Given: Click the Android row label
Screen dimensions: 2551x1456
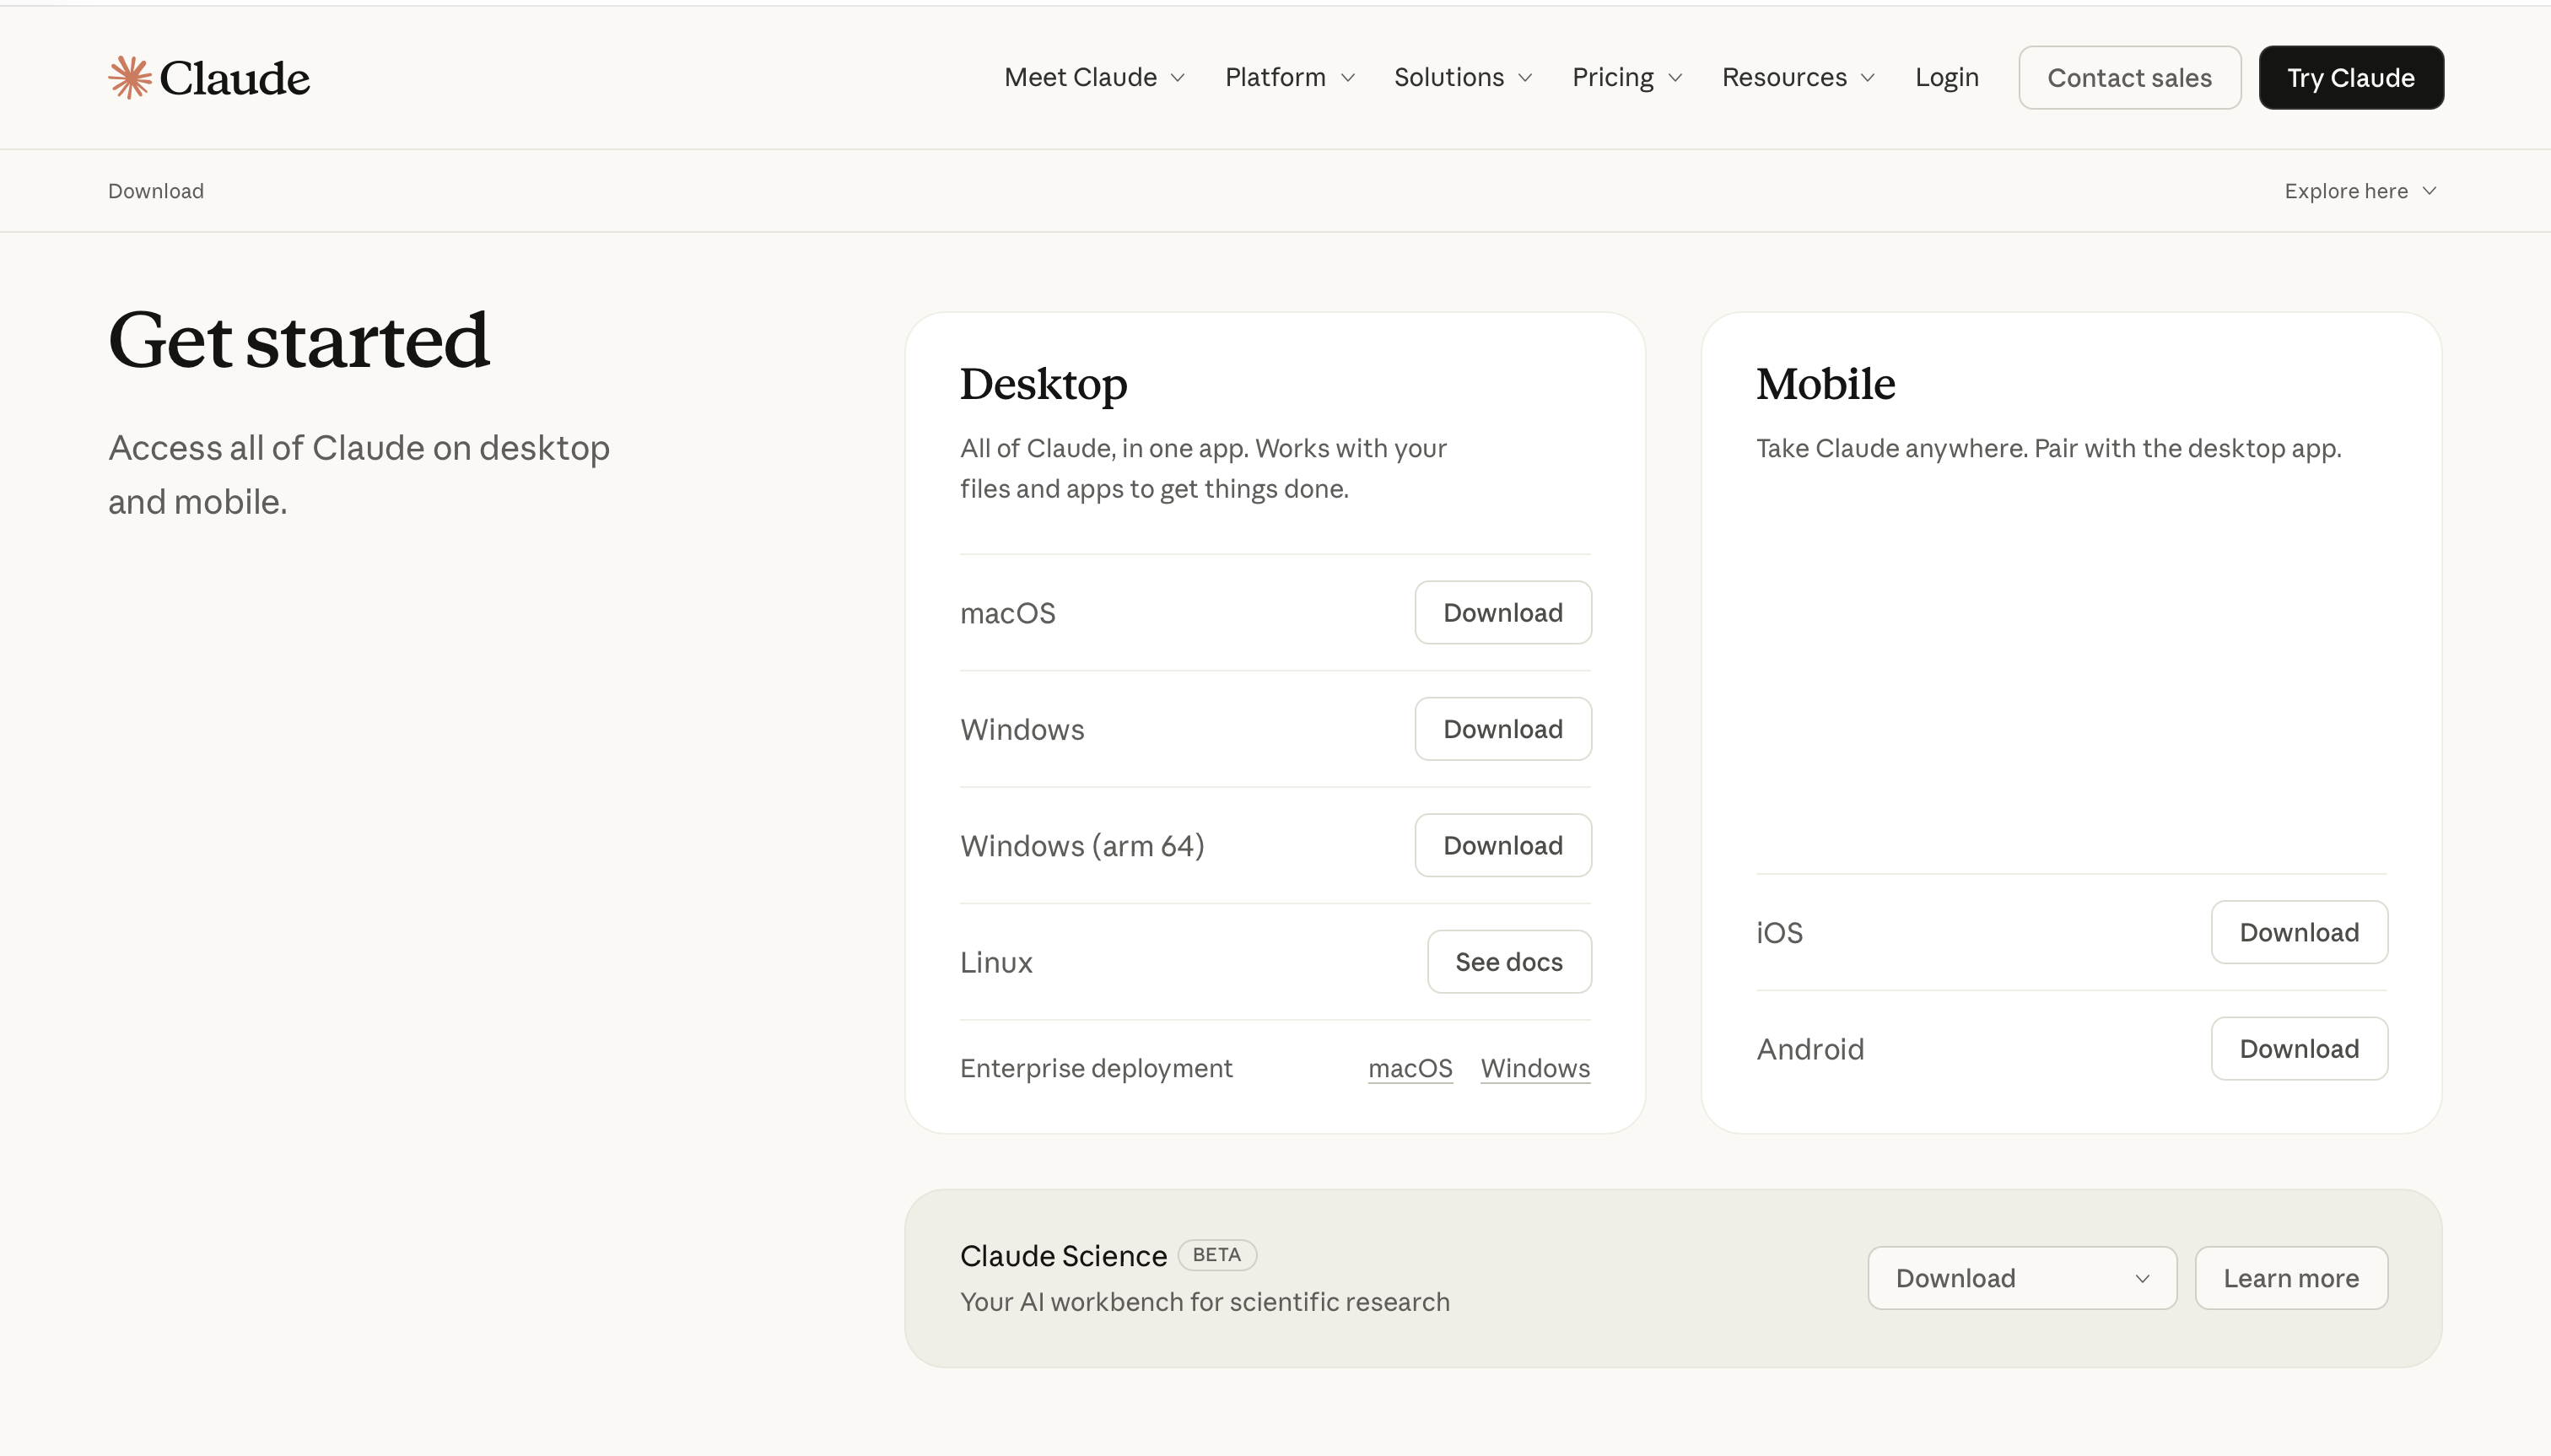Looking at the screenshot, I should coord(1810,1049).
